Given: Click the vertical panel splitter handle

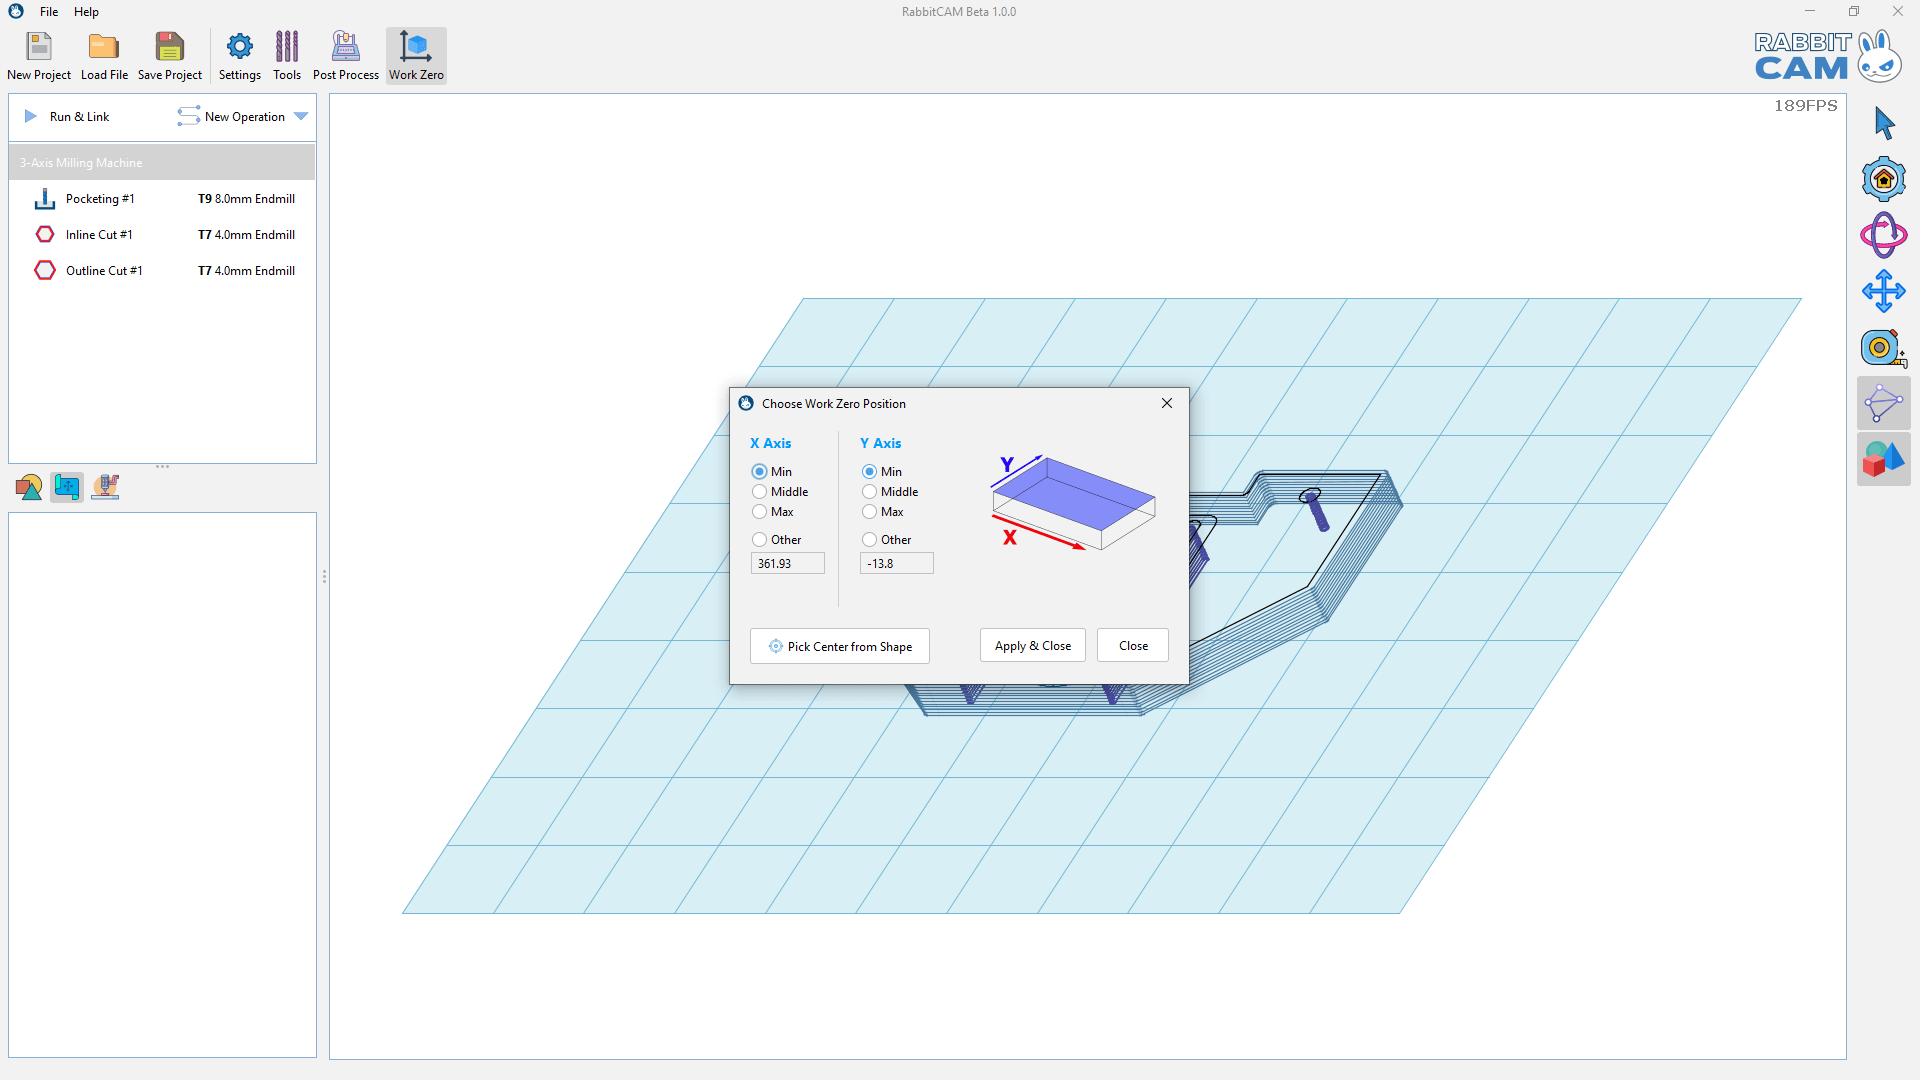Looking at the screenshot, I should tap(324, 577).
